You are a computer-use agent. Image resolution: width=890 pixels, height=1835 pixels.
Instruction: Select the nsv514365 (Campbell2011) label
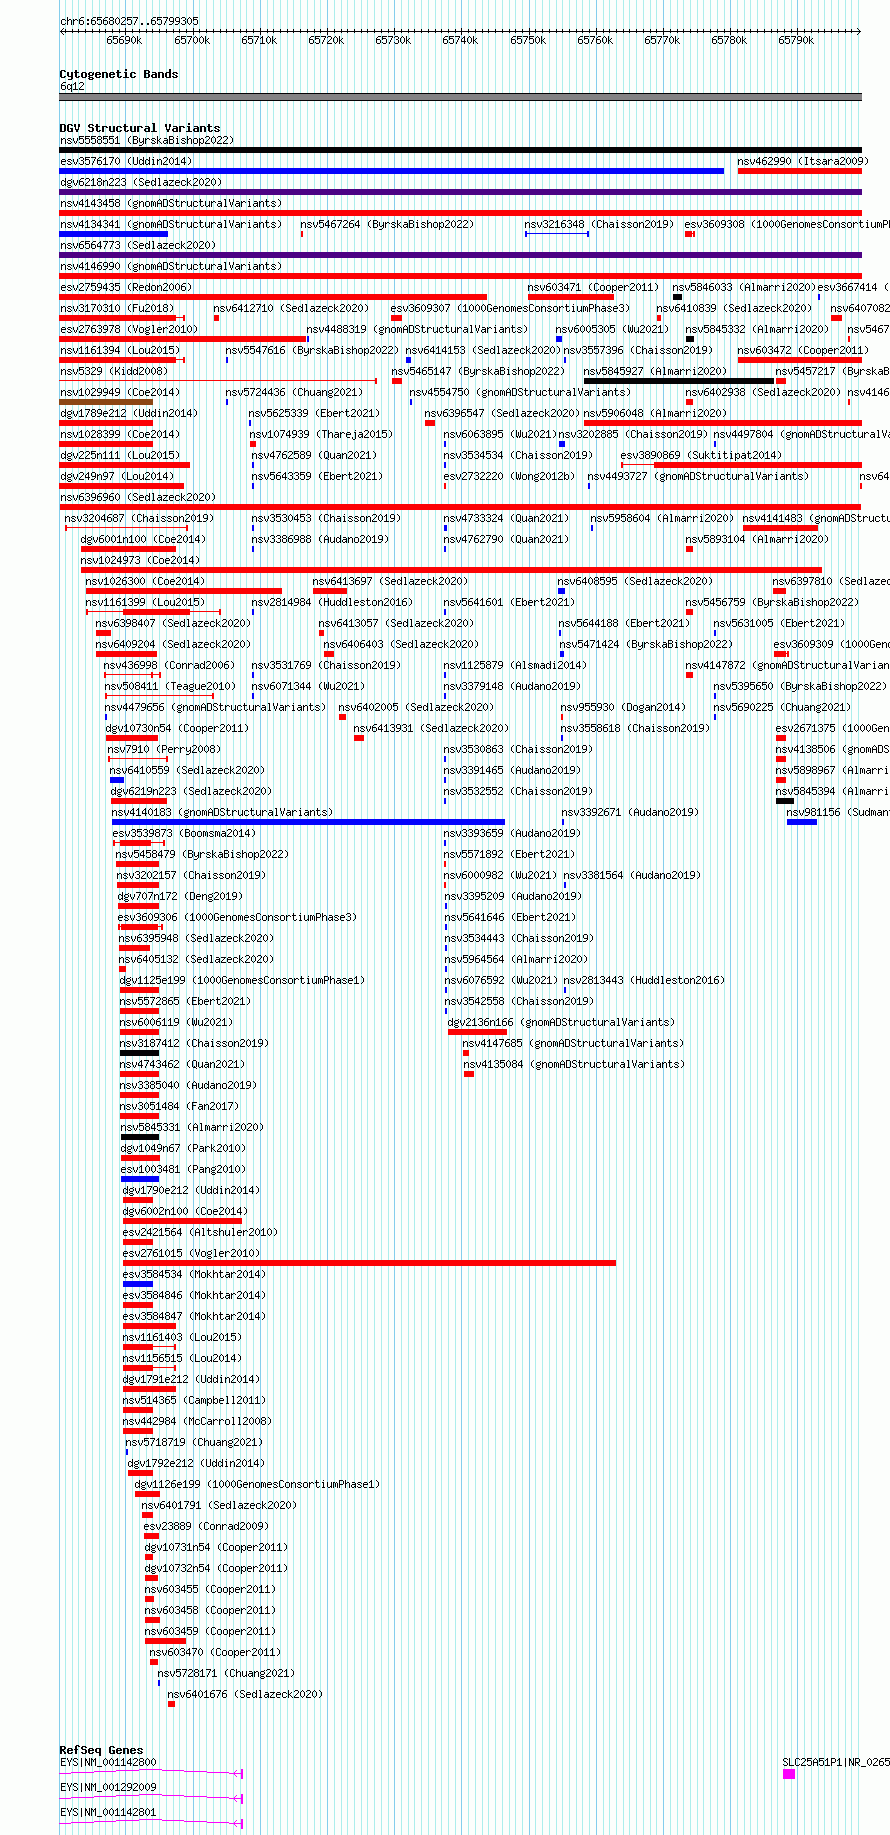(x=195, y=1400)
